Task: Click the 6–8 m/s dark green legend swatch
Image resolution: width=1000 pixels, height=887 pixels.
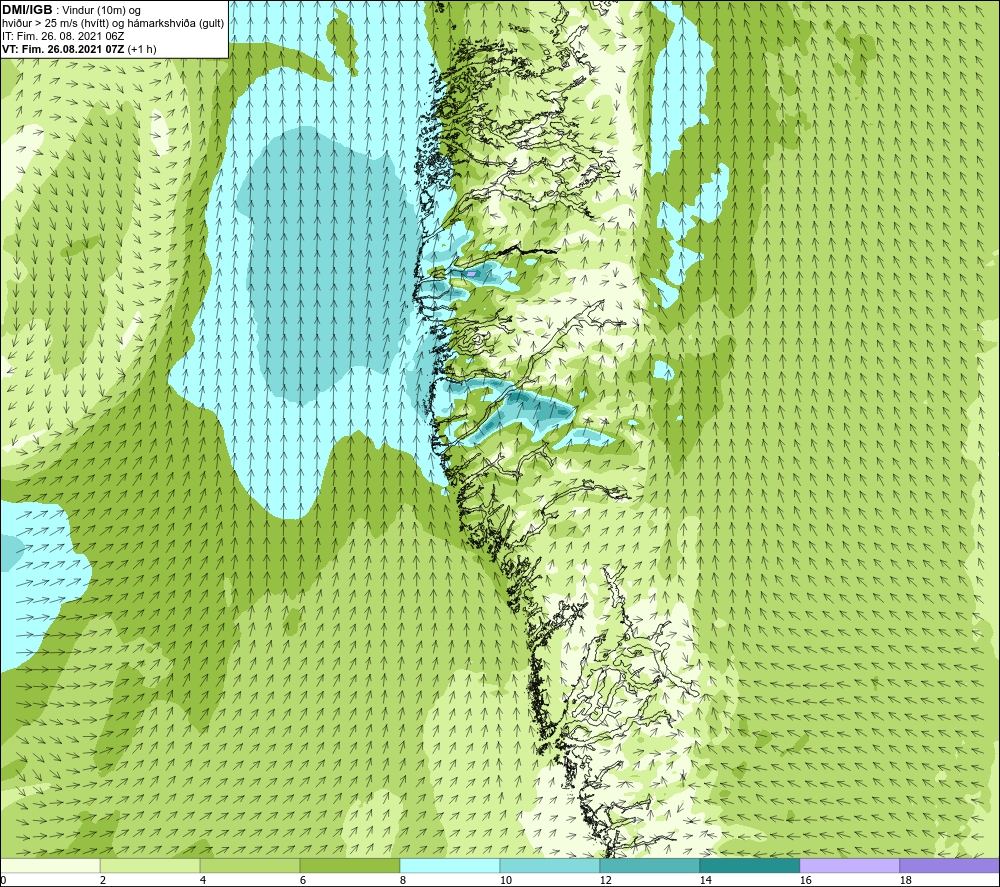Action: (x=349, y=865)
